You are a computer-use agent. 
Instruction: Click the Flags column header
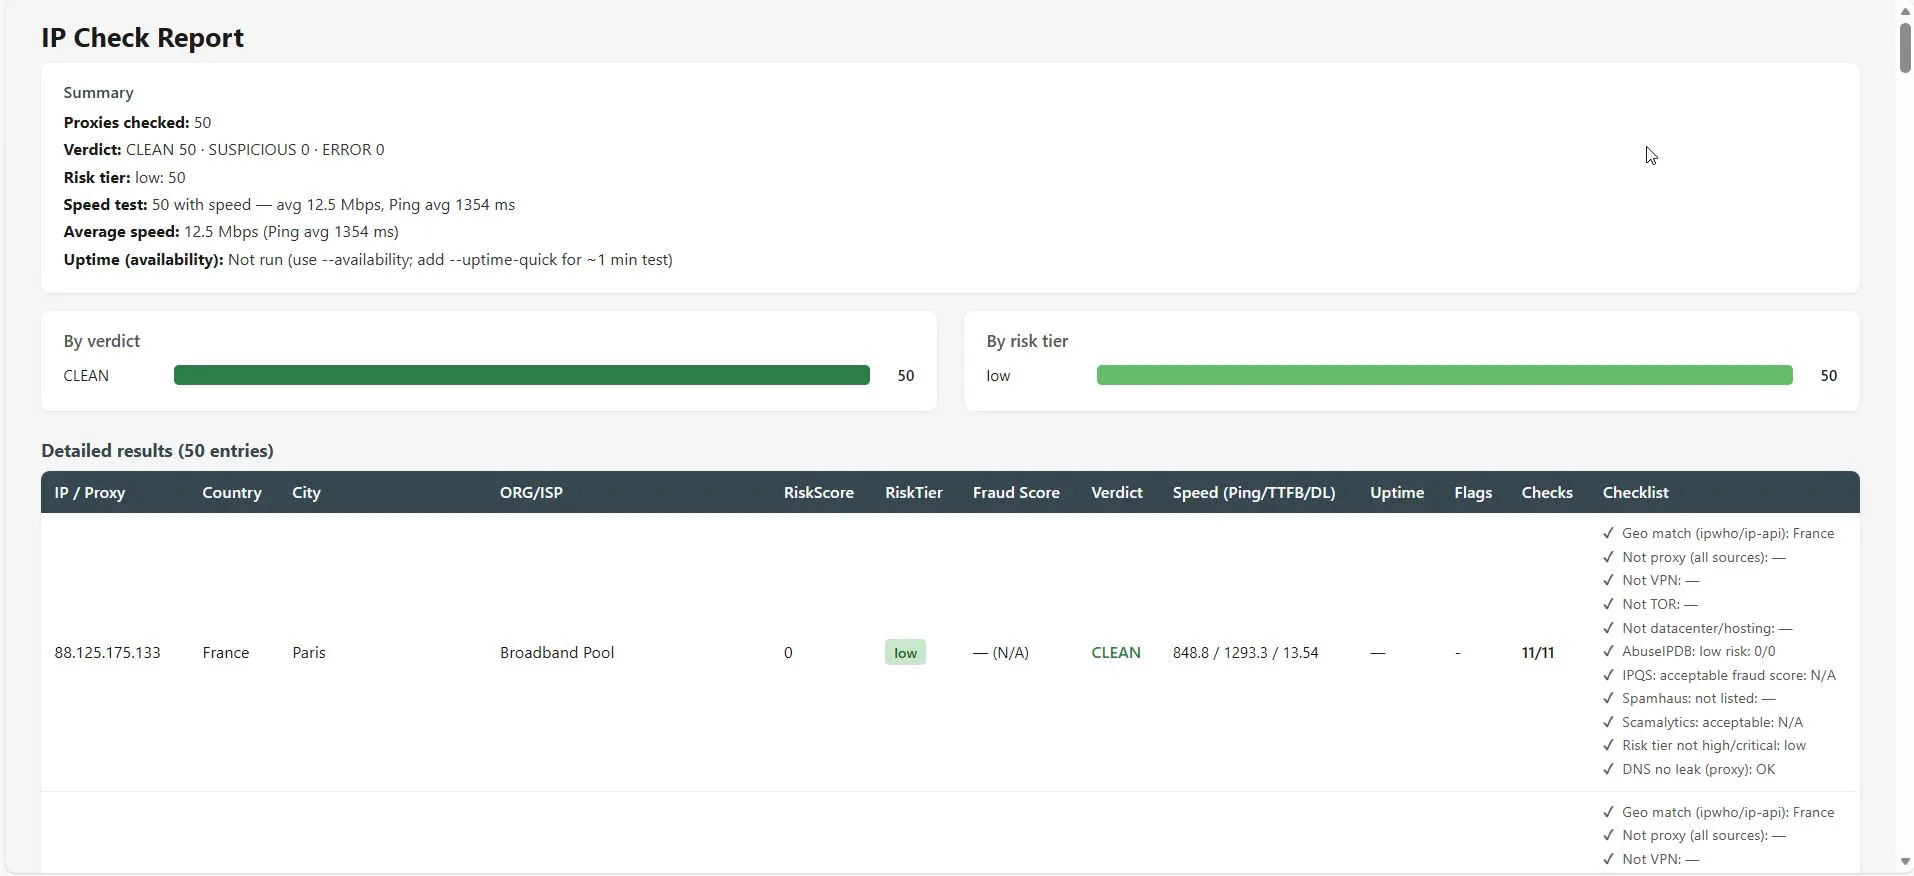(1472, 492)
